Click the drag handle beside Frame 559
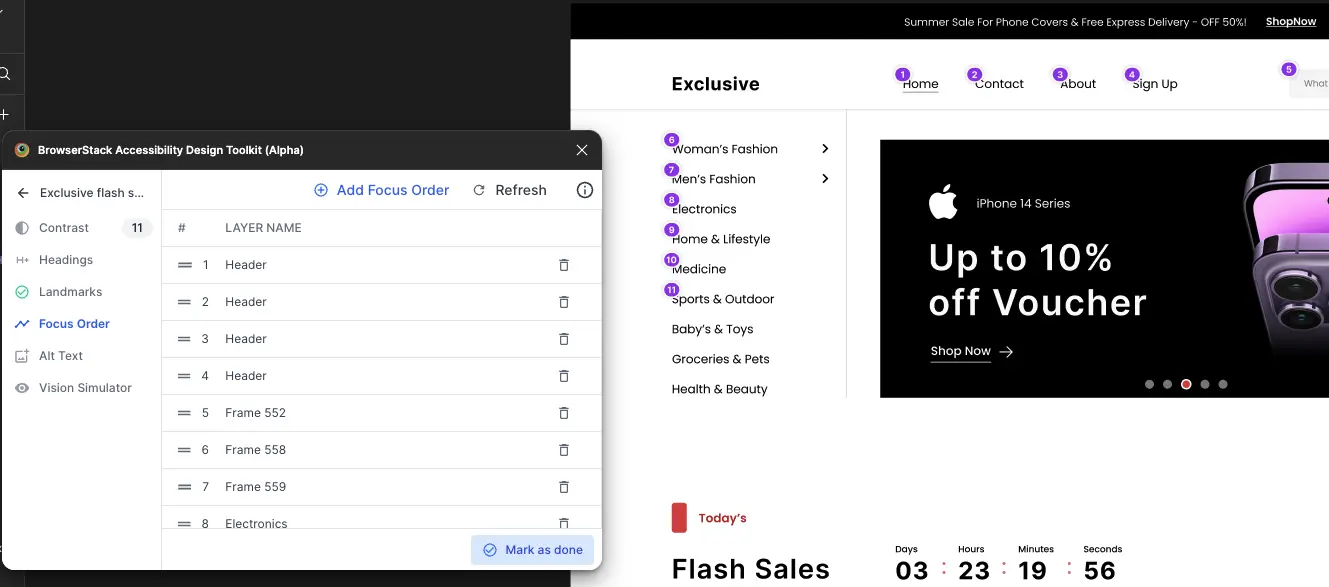Viewport: 1329px width, 587px height. (x=184, y=487)
